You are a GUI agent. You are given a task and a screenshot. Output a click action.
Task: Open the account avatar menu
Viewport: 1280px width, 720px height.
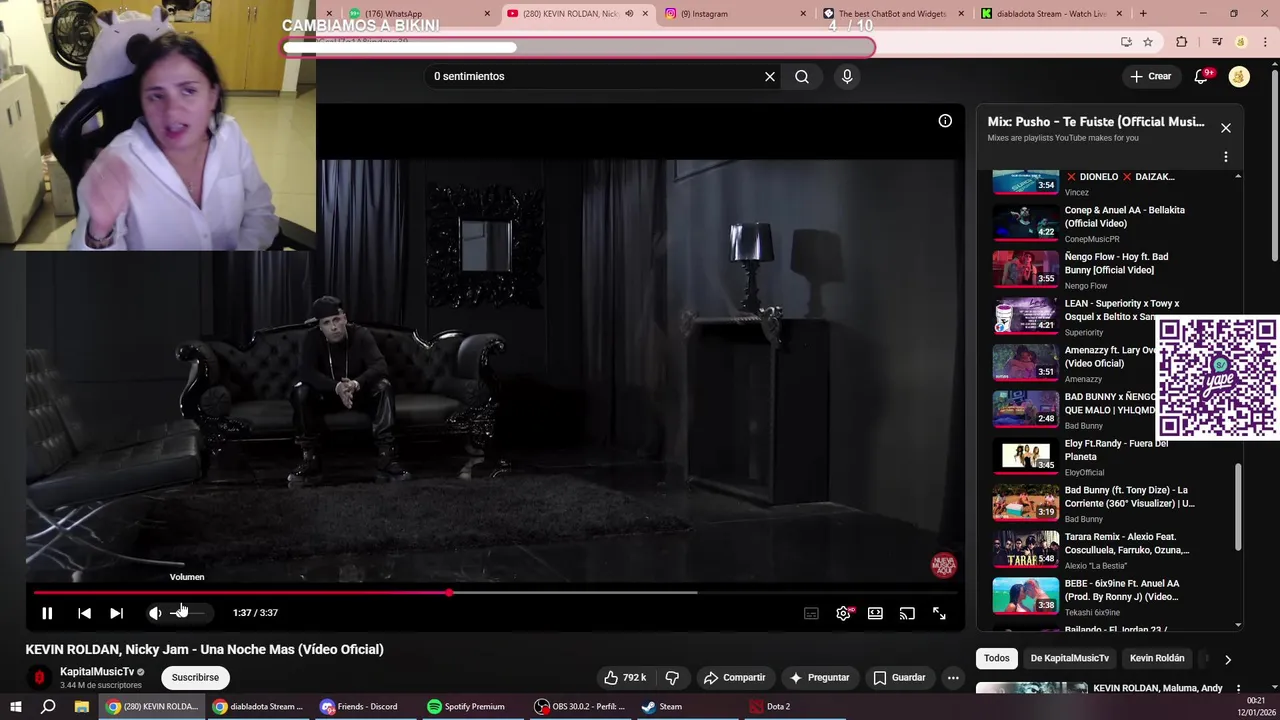[x=1239, y=76]
